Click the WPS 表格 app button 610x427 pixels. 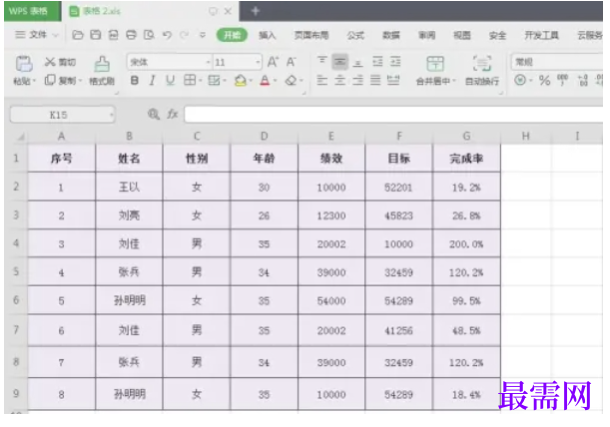point(33,11)
